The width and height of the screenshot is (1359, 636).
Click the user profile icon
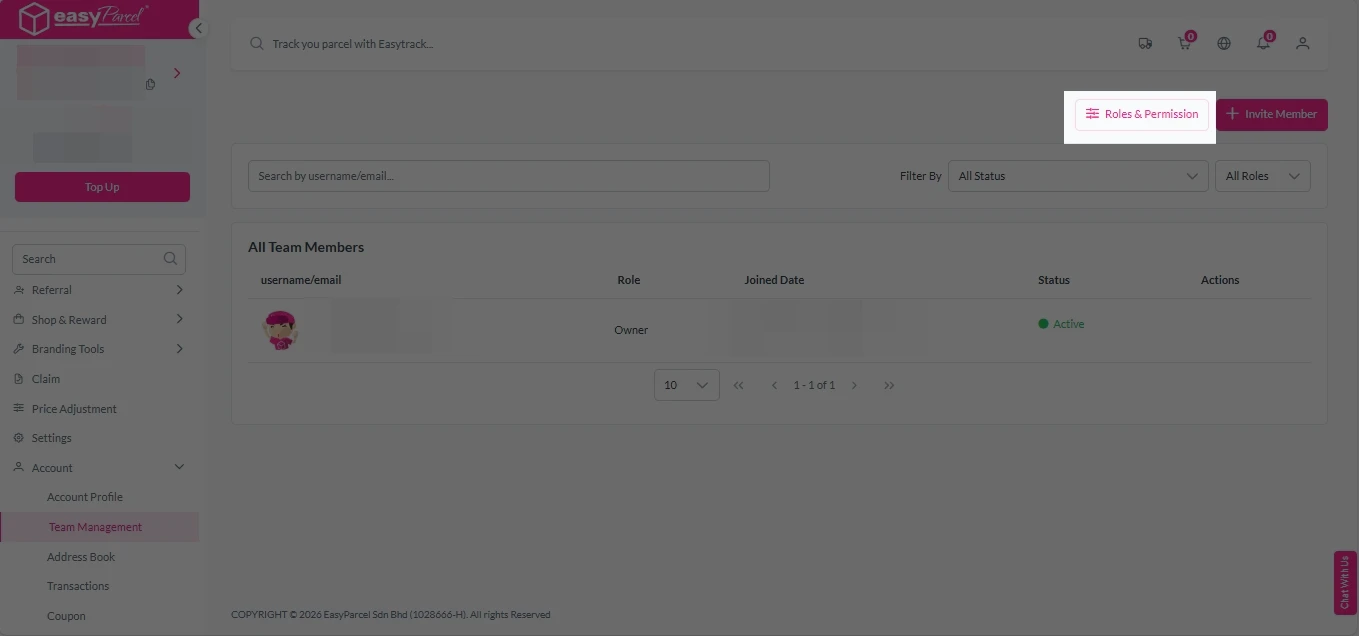(1302, 44)
